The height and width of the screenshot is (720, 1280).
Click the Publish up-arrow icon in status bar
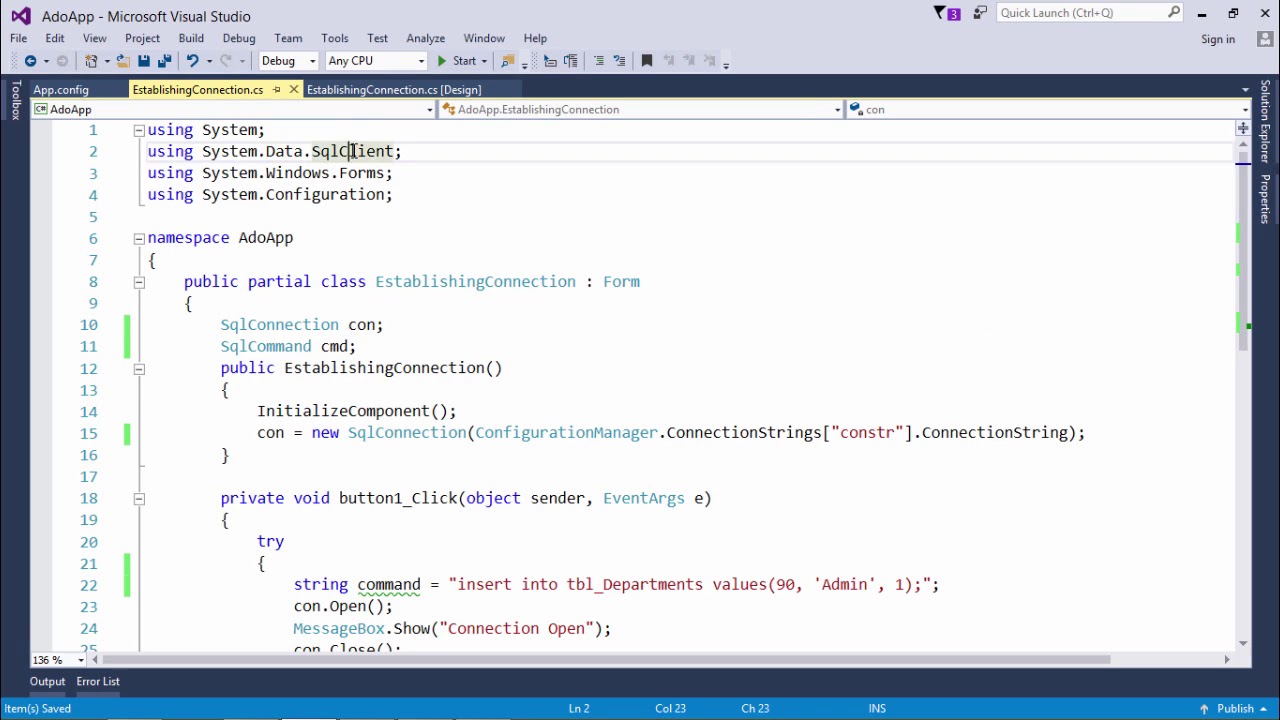coord(1204,709)
